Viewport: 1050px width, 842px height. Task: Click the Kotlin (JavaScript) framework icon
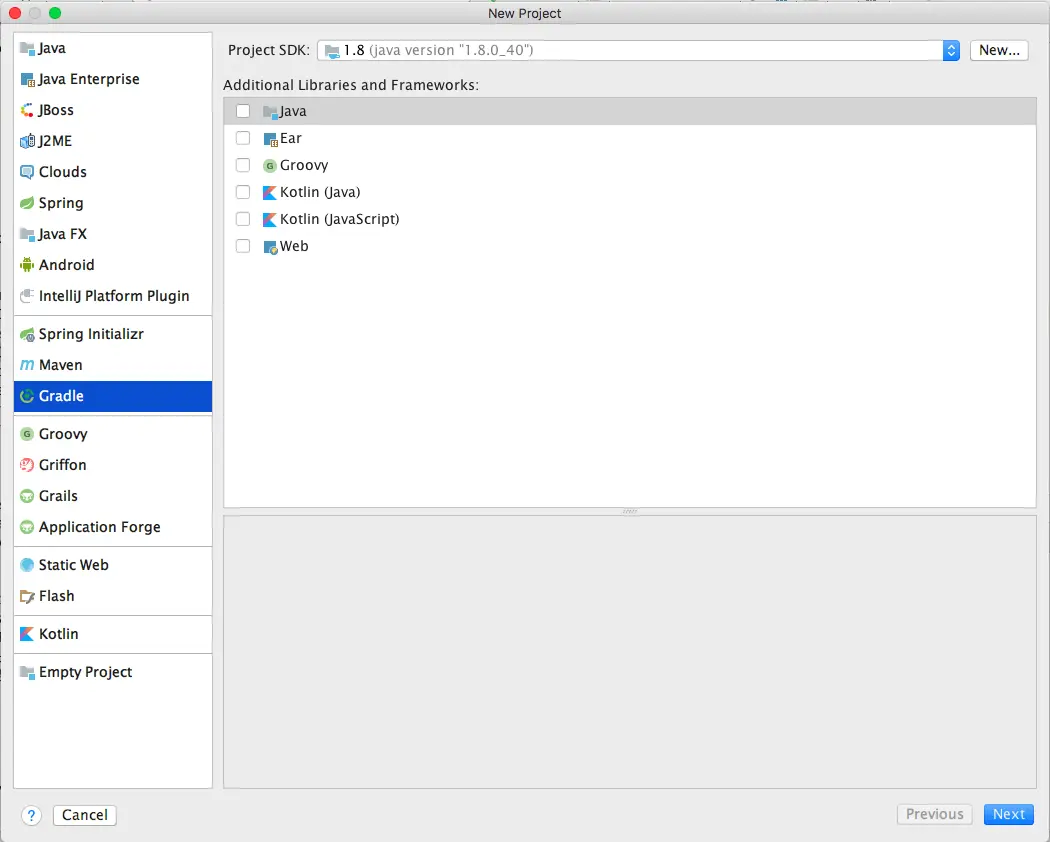point(270,220)
